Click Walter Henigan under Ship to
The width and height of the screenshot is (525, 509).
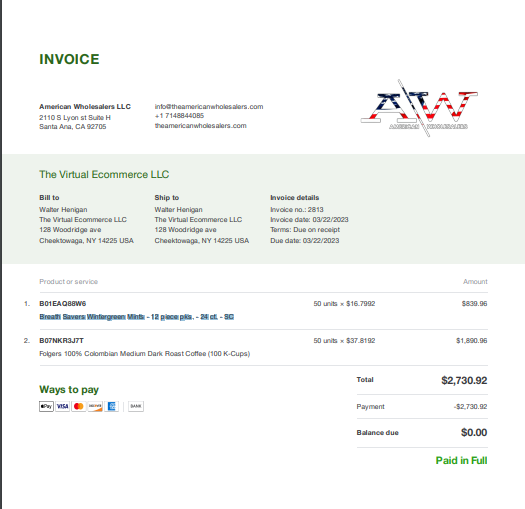coord(178,210)
